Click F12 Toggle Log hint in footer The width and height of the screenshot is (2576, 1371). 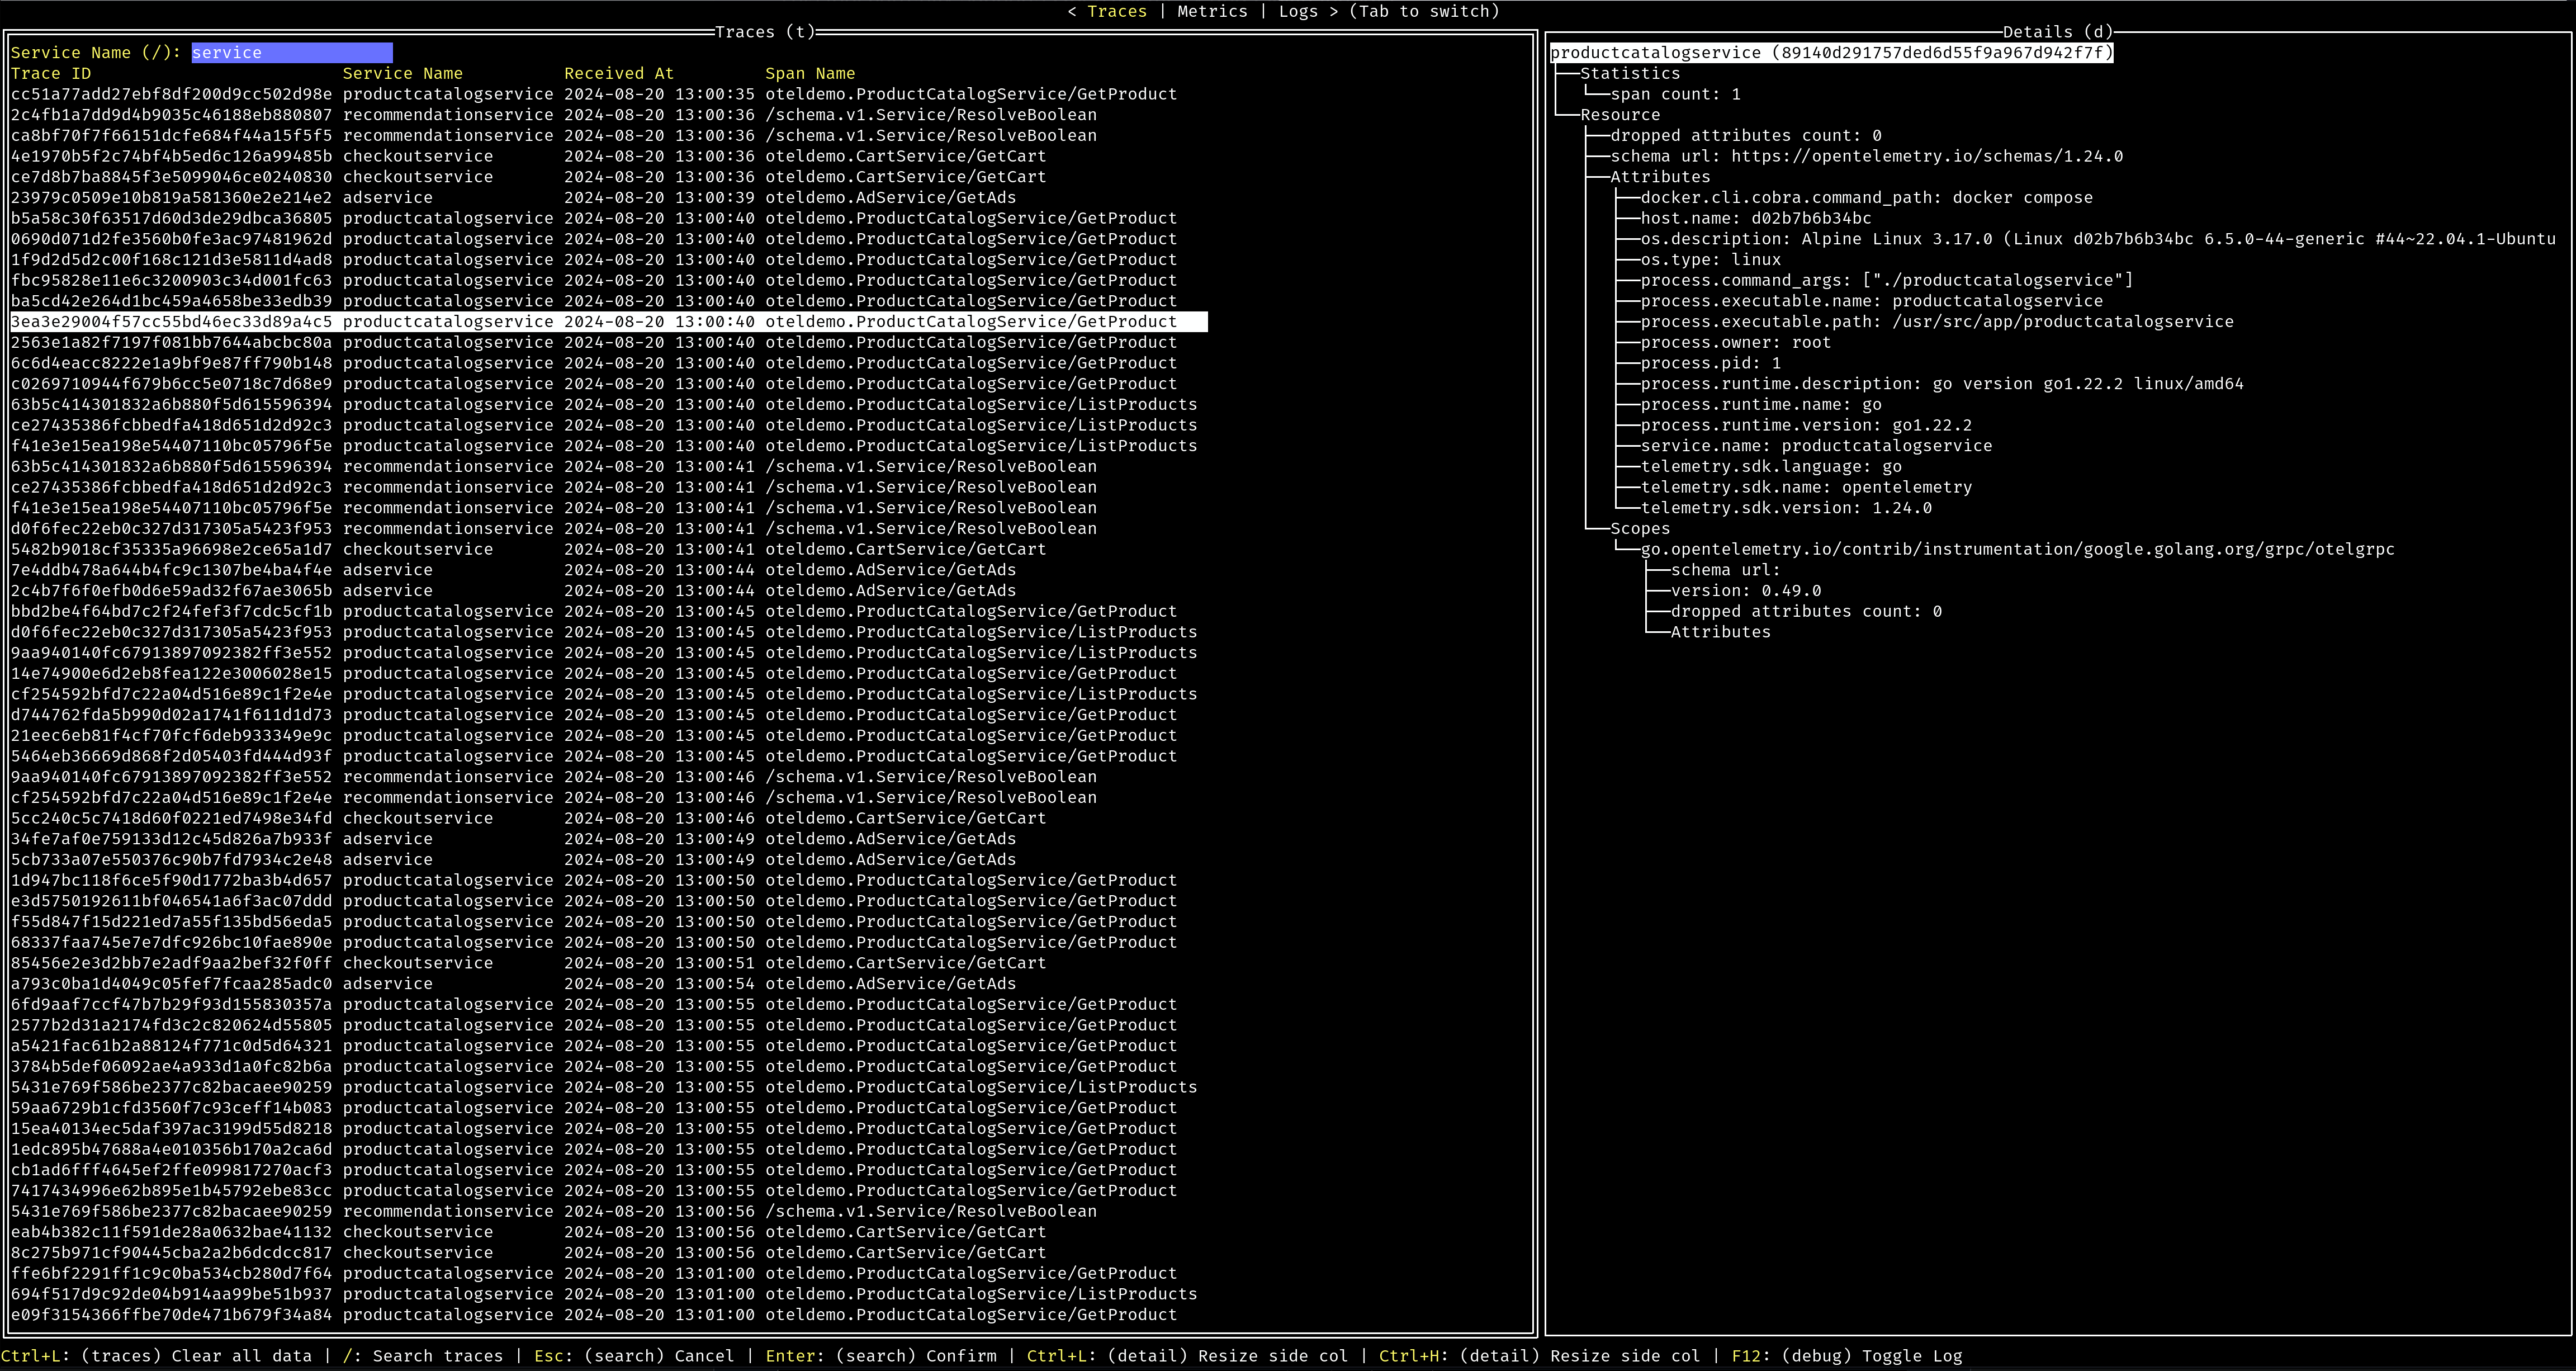[x=1848, y=1356]
